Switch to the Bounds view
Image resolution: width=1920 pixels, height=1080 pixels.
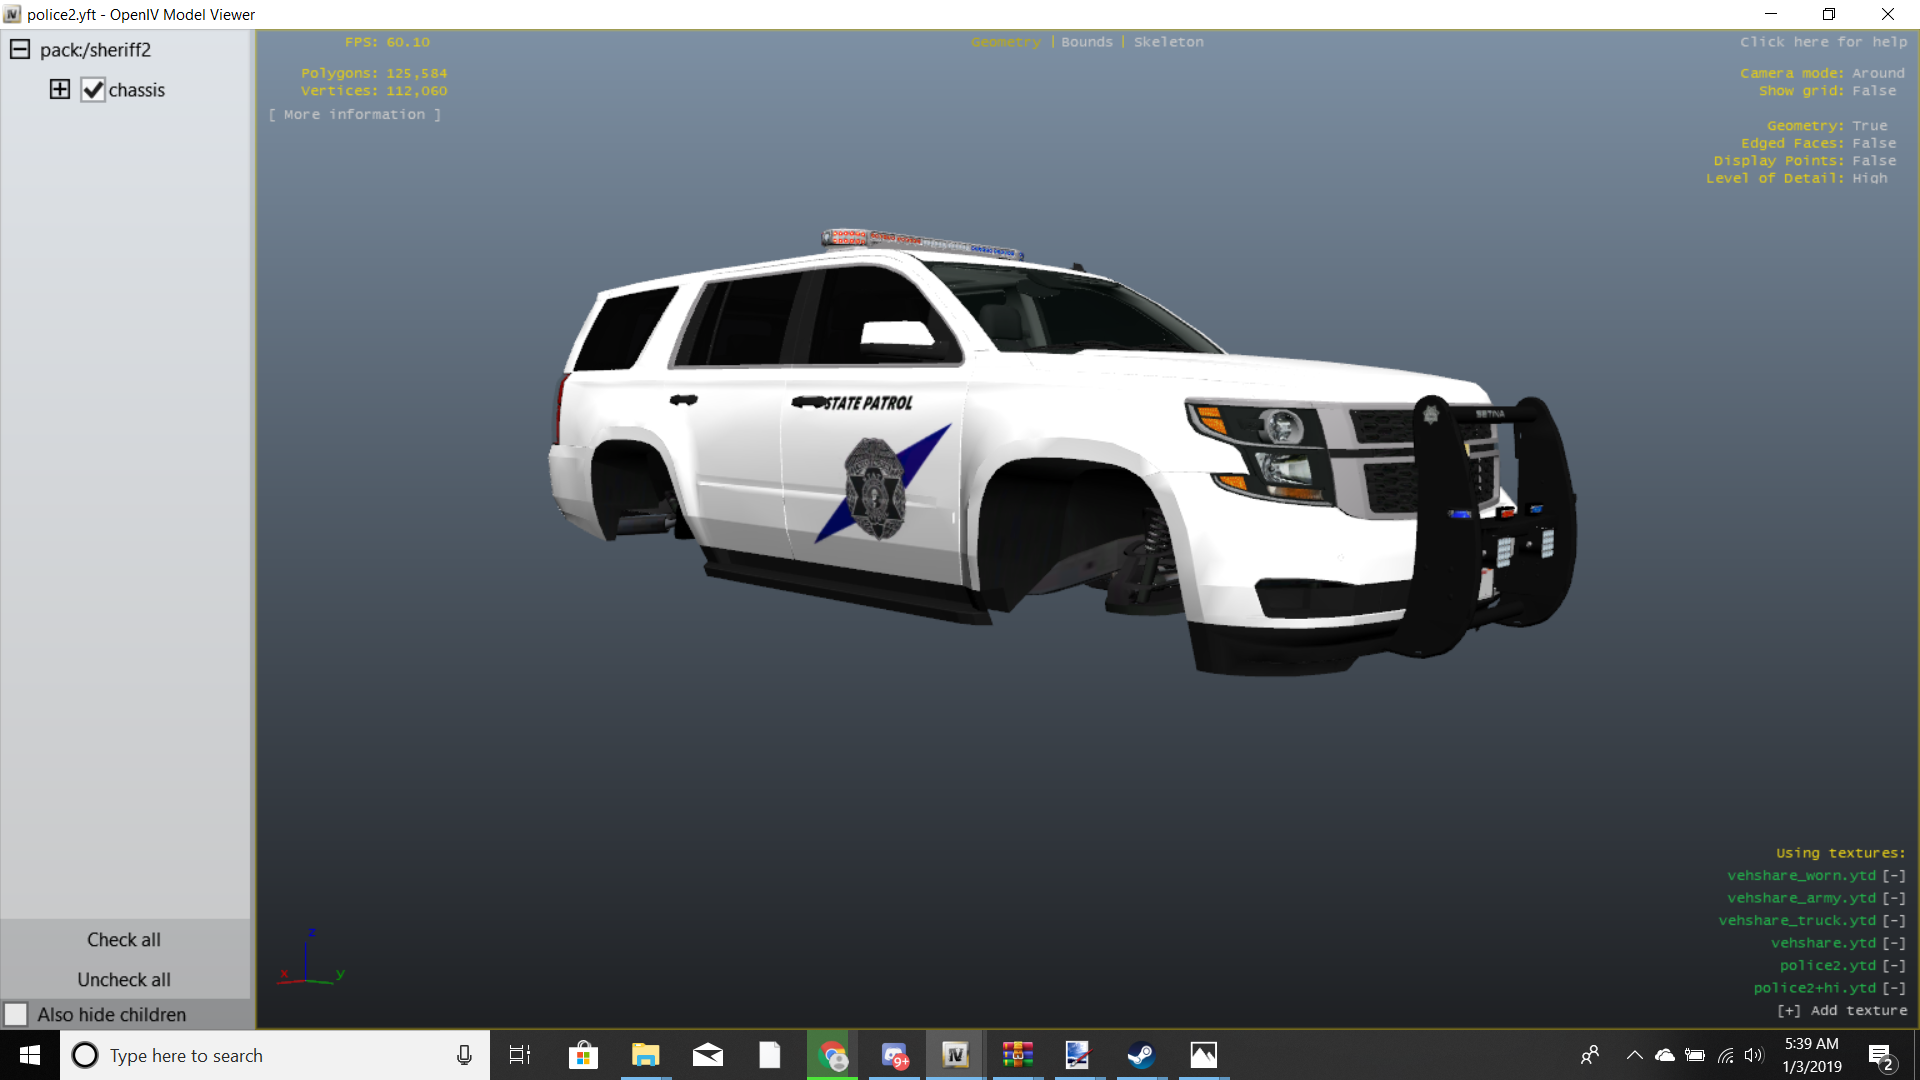coord(1086,42)
